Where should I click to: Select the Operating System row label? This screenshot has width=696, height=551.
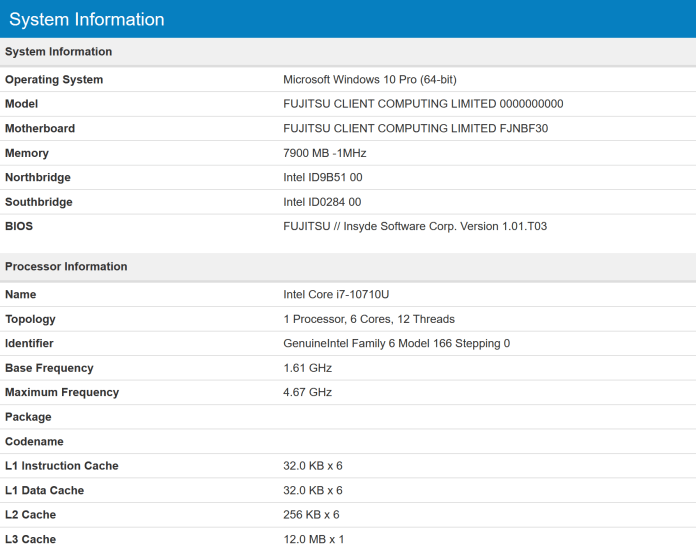point(54,80)
